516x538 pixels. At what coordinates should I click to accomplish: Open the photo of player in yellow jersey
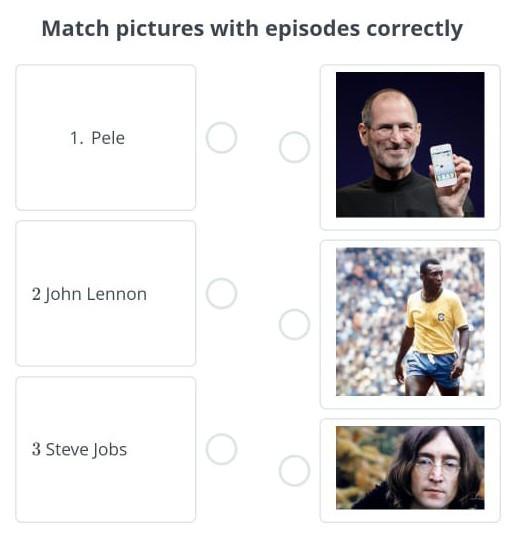410,321
